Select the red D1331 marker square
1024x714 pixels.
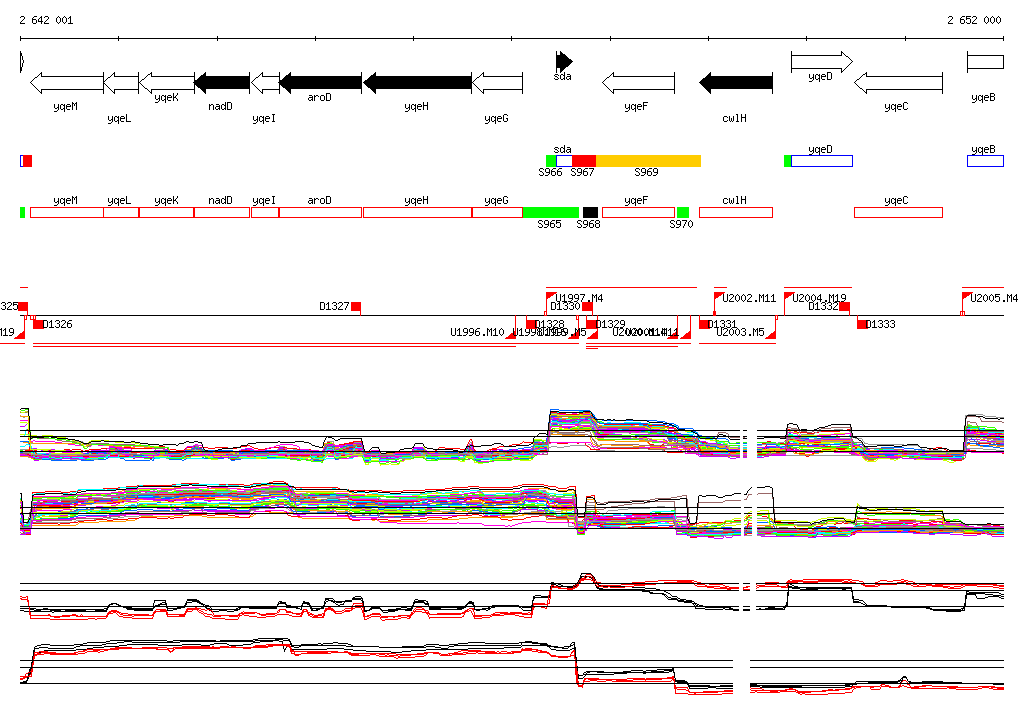coord(704,324)
